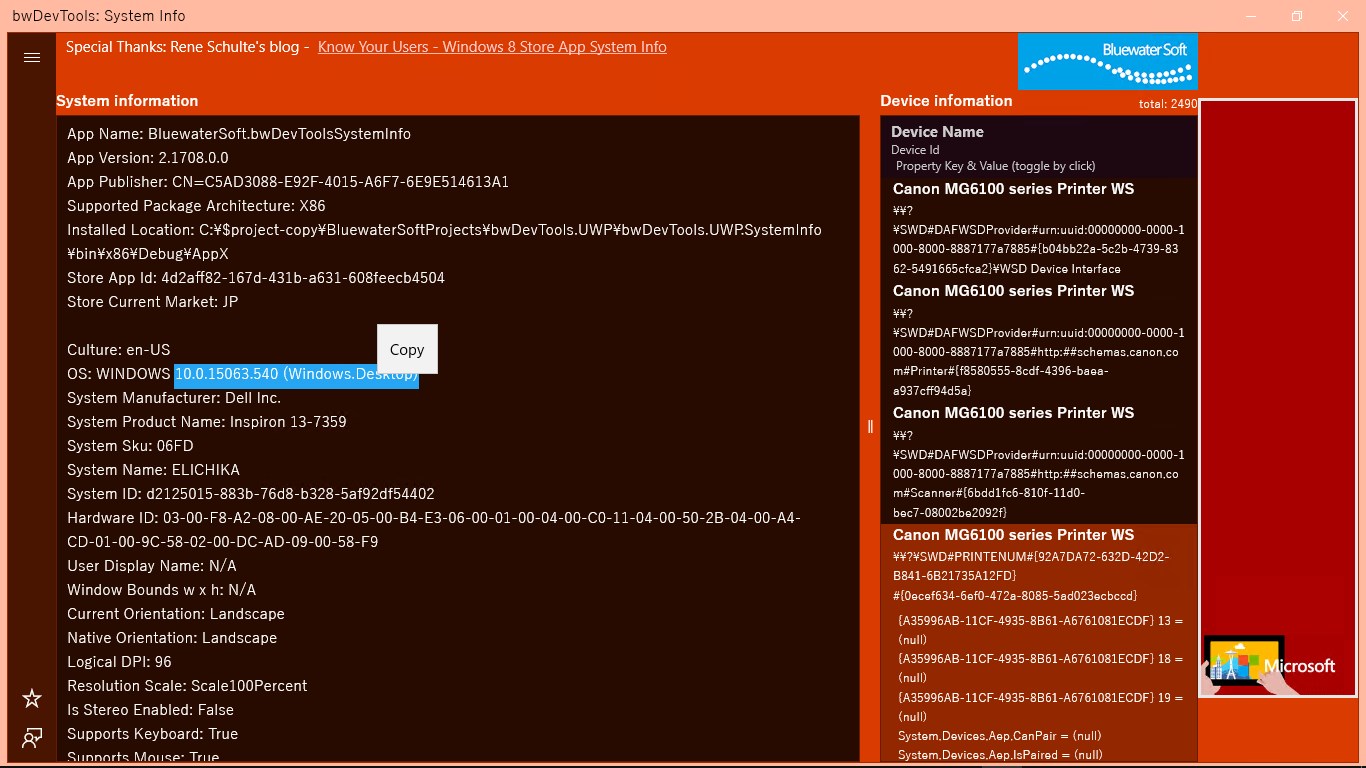
Task: Click the Bluewater Soft logo
Action: [1108, 62]
